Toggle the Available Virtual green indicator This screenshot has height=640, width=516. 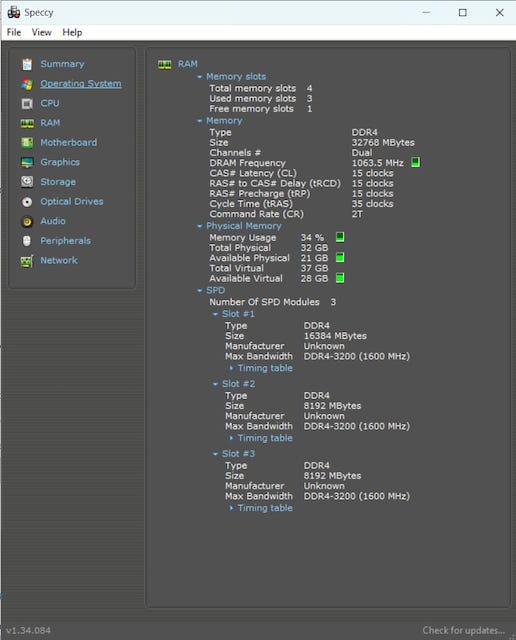pyautogui.click(x=340, y=278)
